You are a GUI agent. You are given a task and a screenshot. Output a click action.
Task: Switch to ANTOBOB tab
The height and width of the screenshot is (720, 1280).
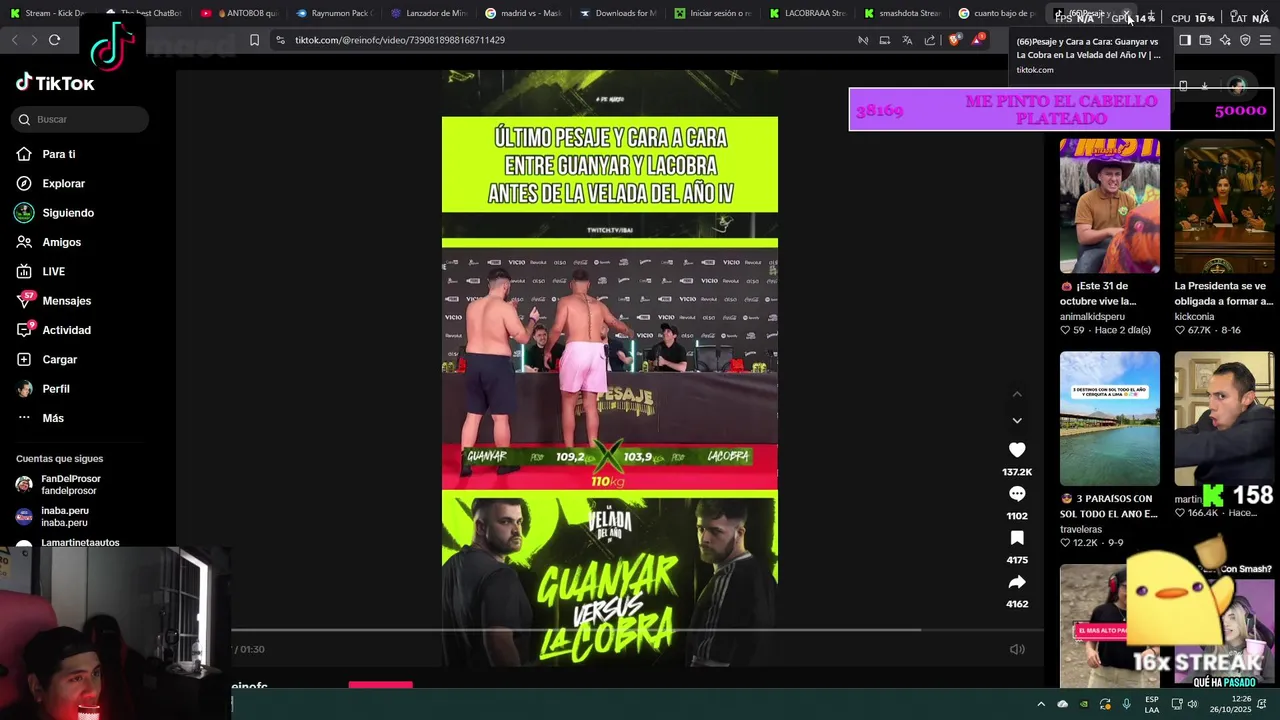[238, 13]
